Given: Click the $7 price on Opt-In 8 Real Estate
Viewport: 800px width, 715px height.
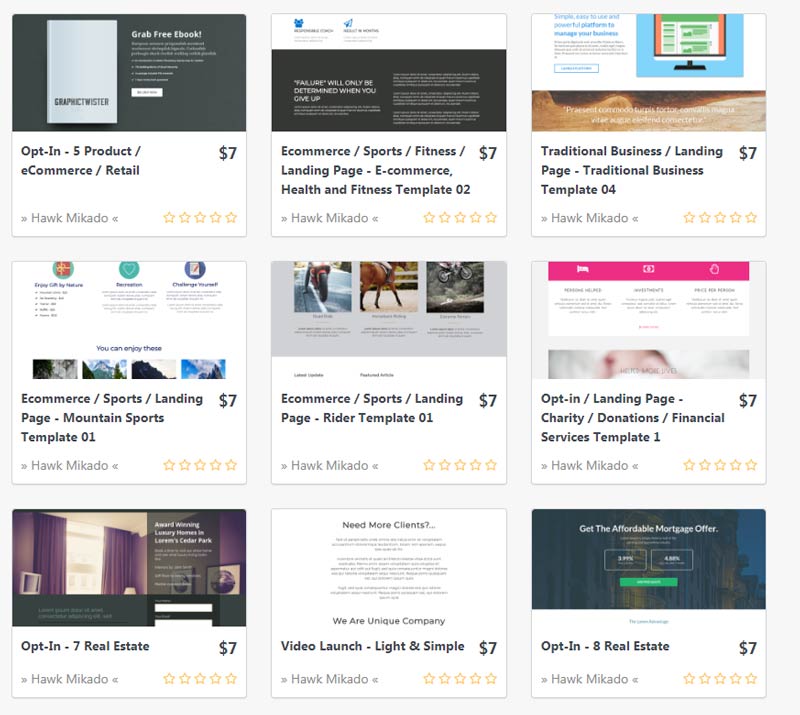Looking at the screenshot, I should tap(748, 648).
